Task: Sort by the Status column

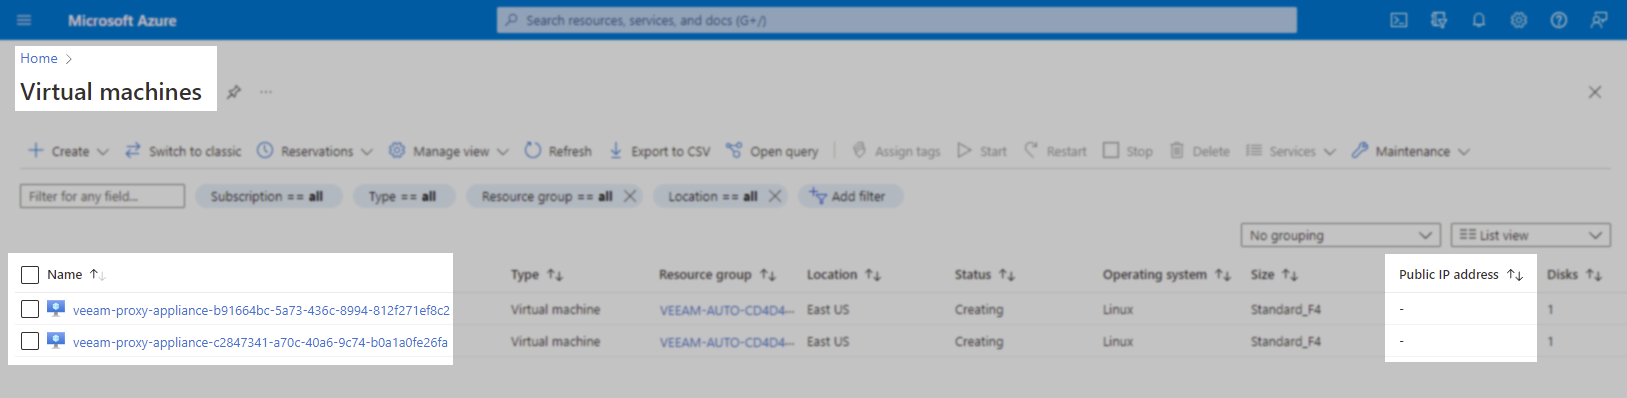Action: coord(985,275)
